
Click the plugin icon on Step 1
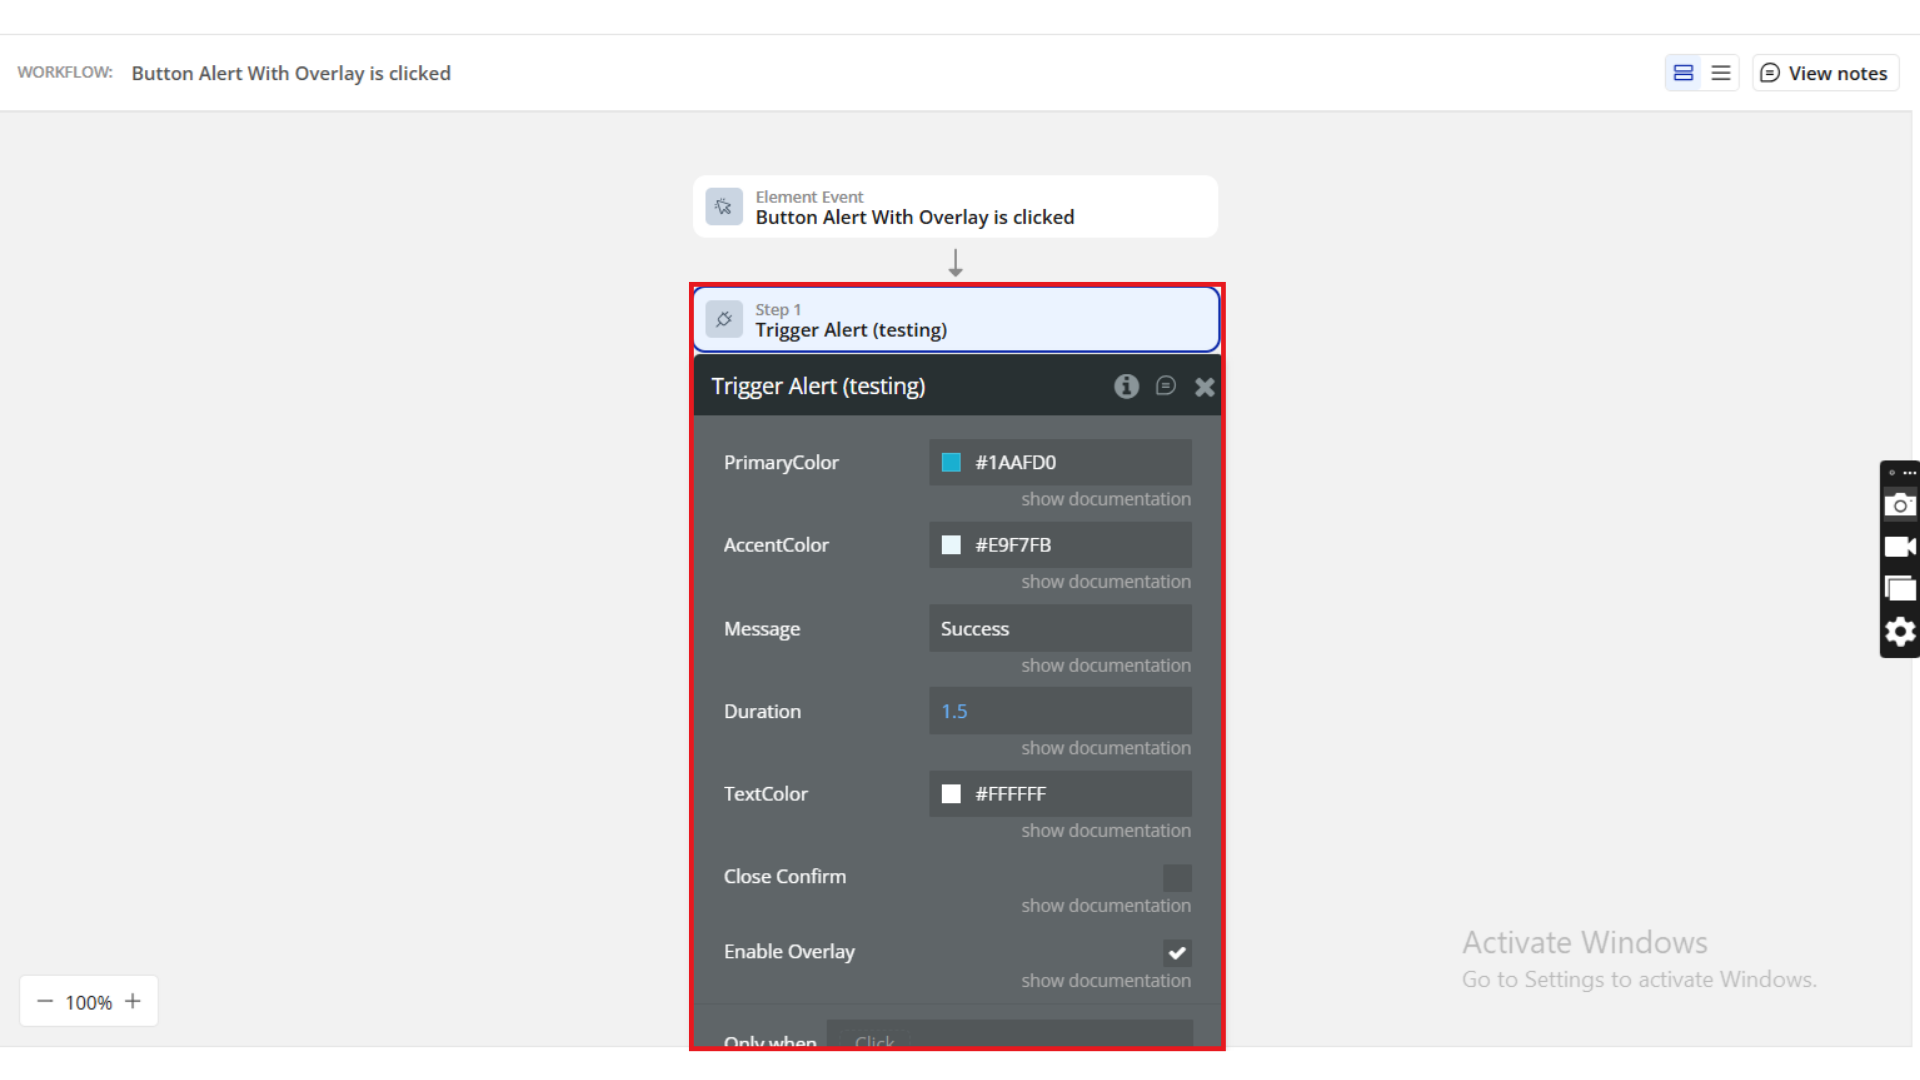(x=724, y=320)
